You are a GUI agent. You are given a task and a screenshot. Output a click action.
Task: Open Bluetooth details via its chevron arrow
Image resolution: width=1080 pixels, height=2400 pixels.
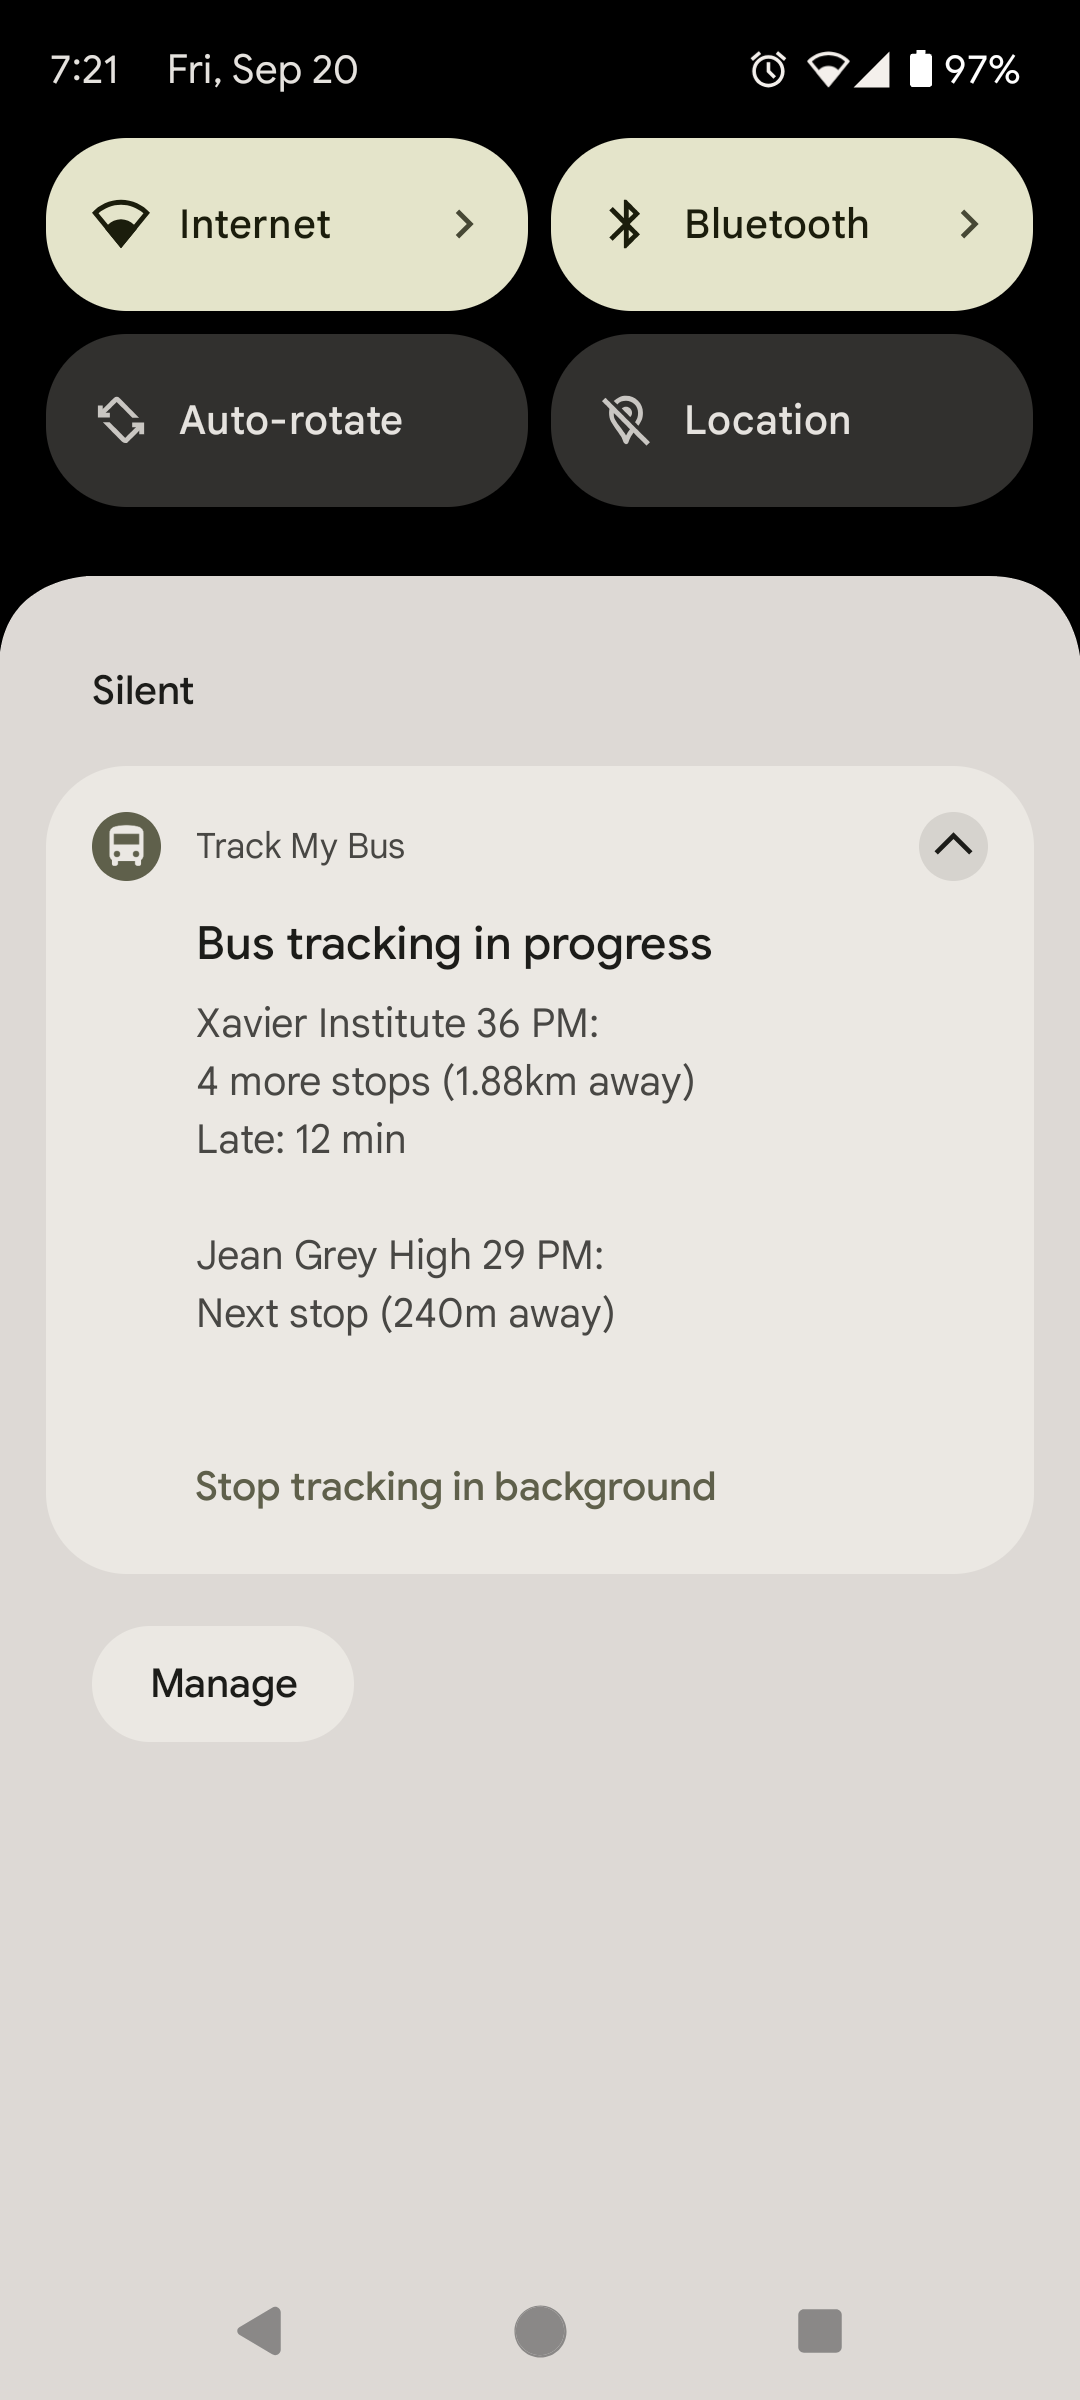click(969, 223)
